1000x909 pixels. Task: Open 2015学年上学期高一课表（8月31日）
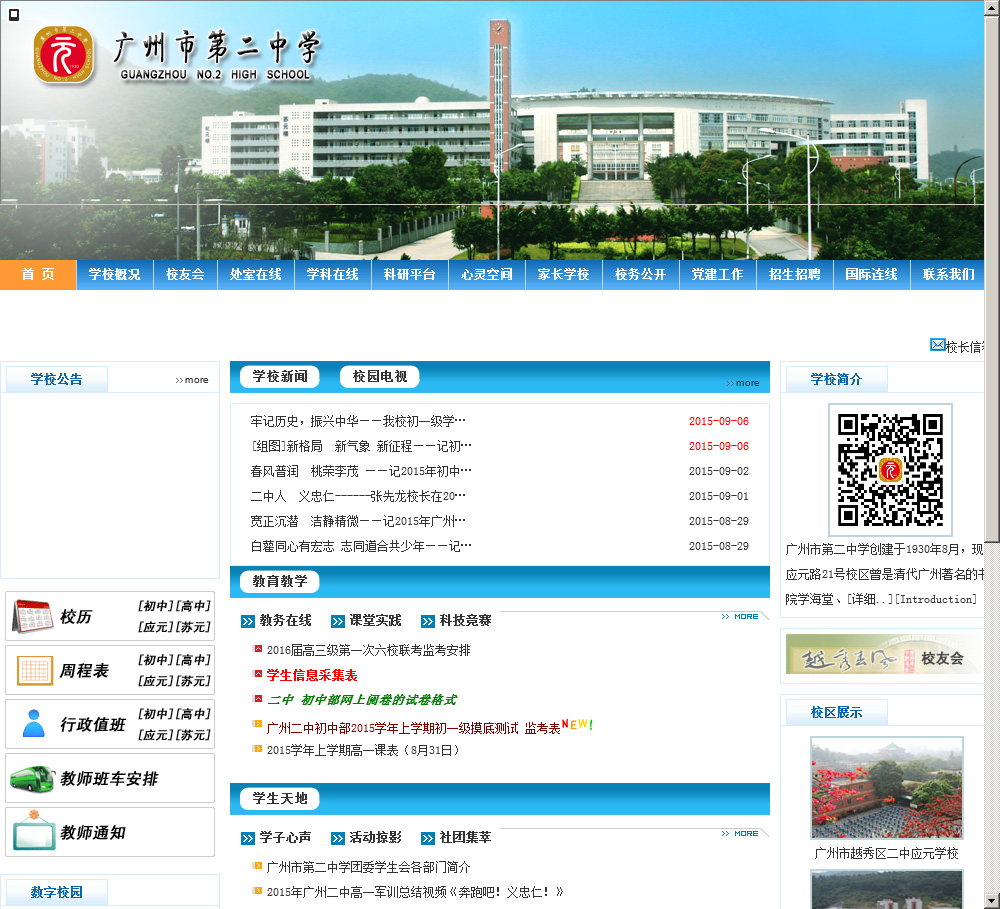pyautogui.click(x=363, y=750)
